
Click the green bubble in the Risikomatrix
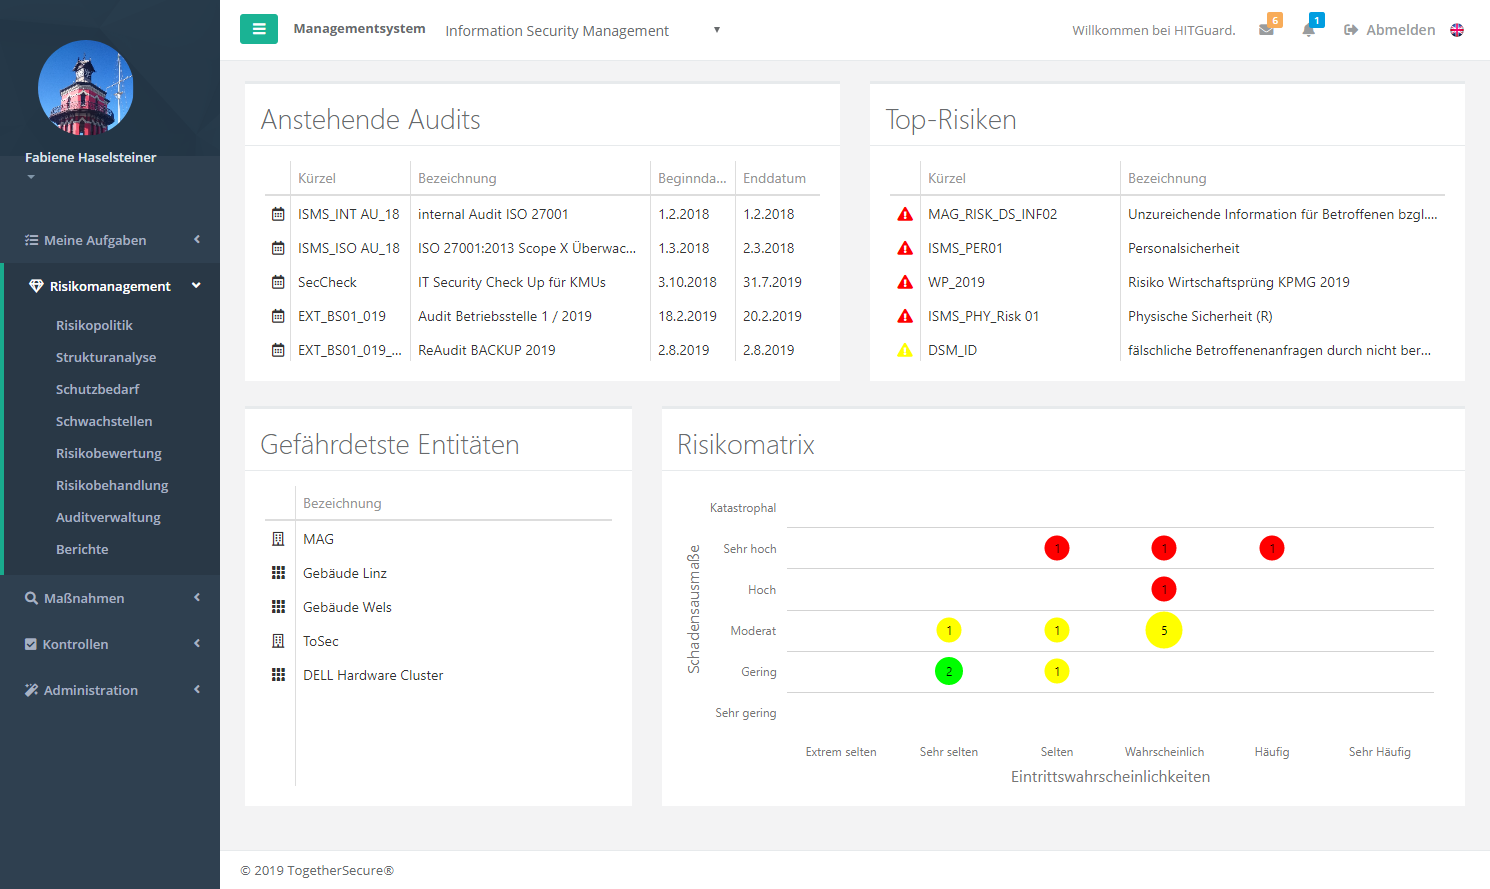click(949, 671)
